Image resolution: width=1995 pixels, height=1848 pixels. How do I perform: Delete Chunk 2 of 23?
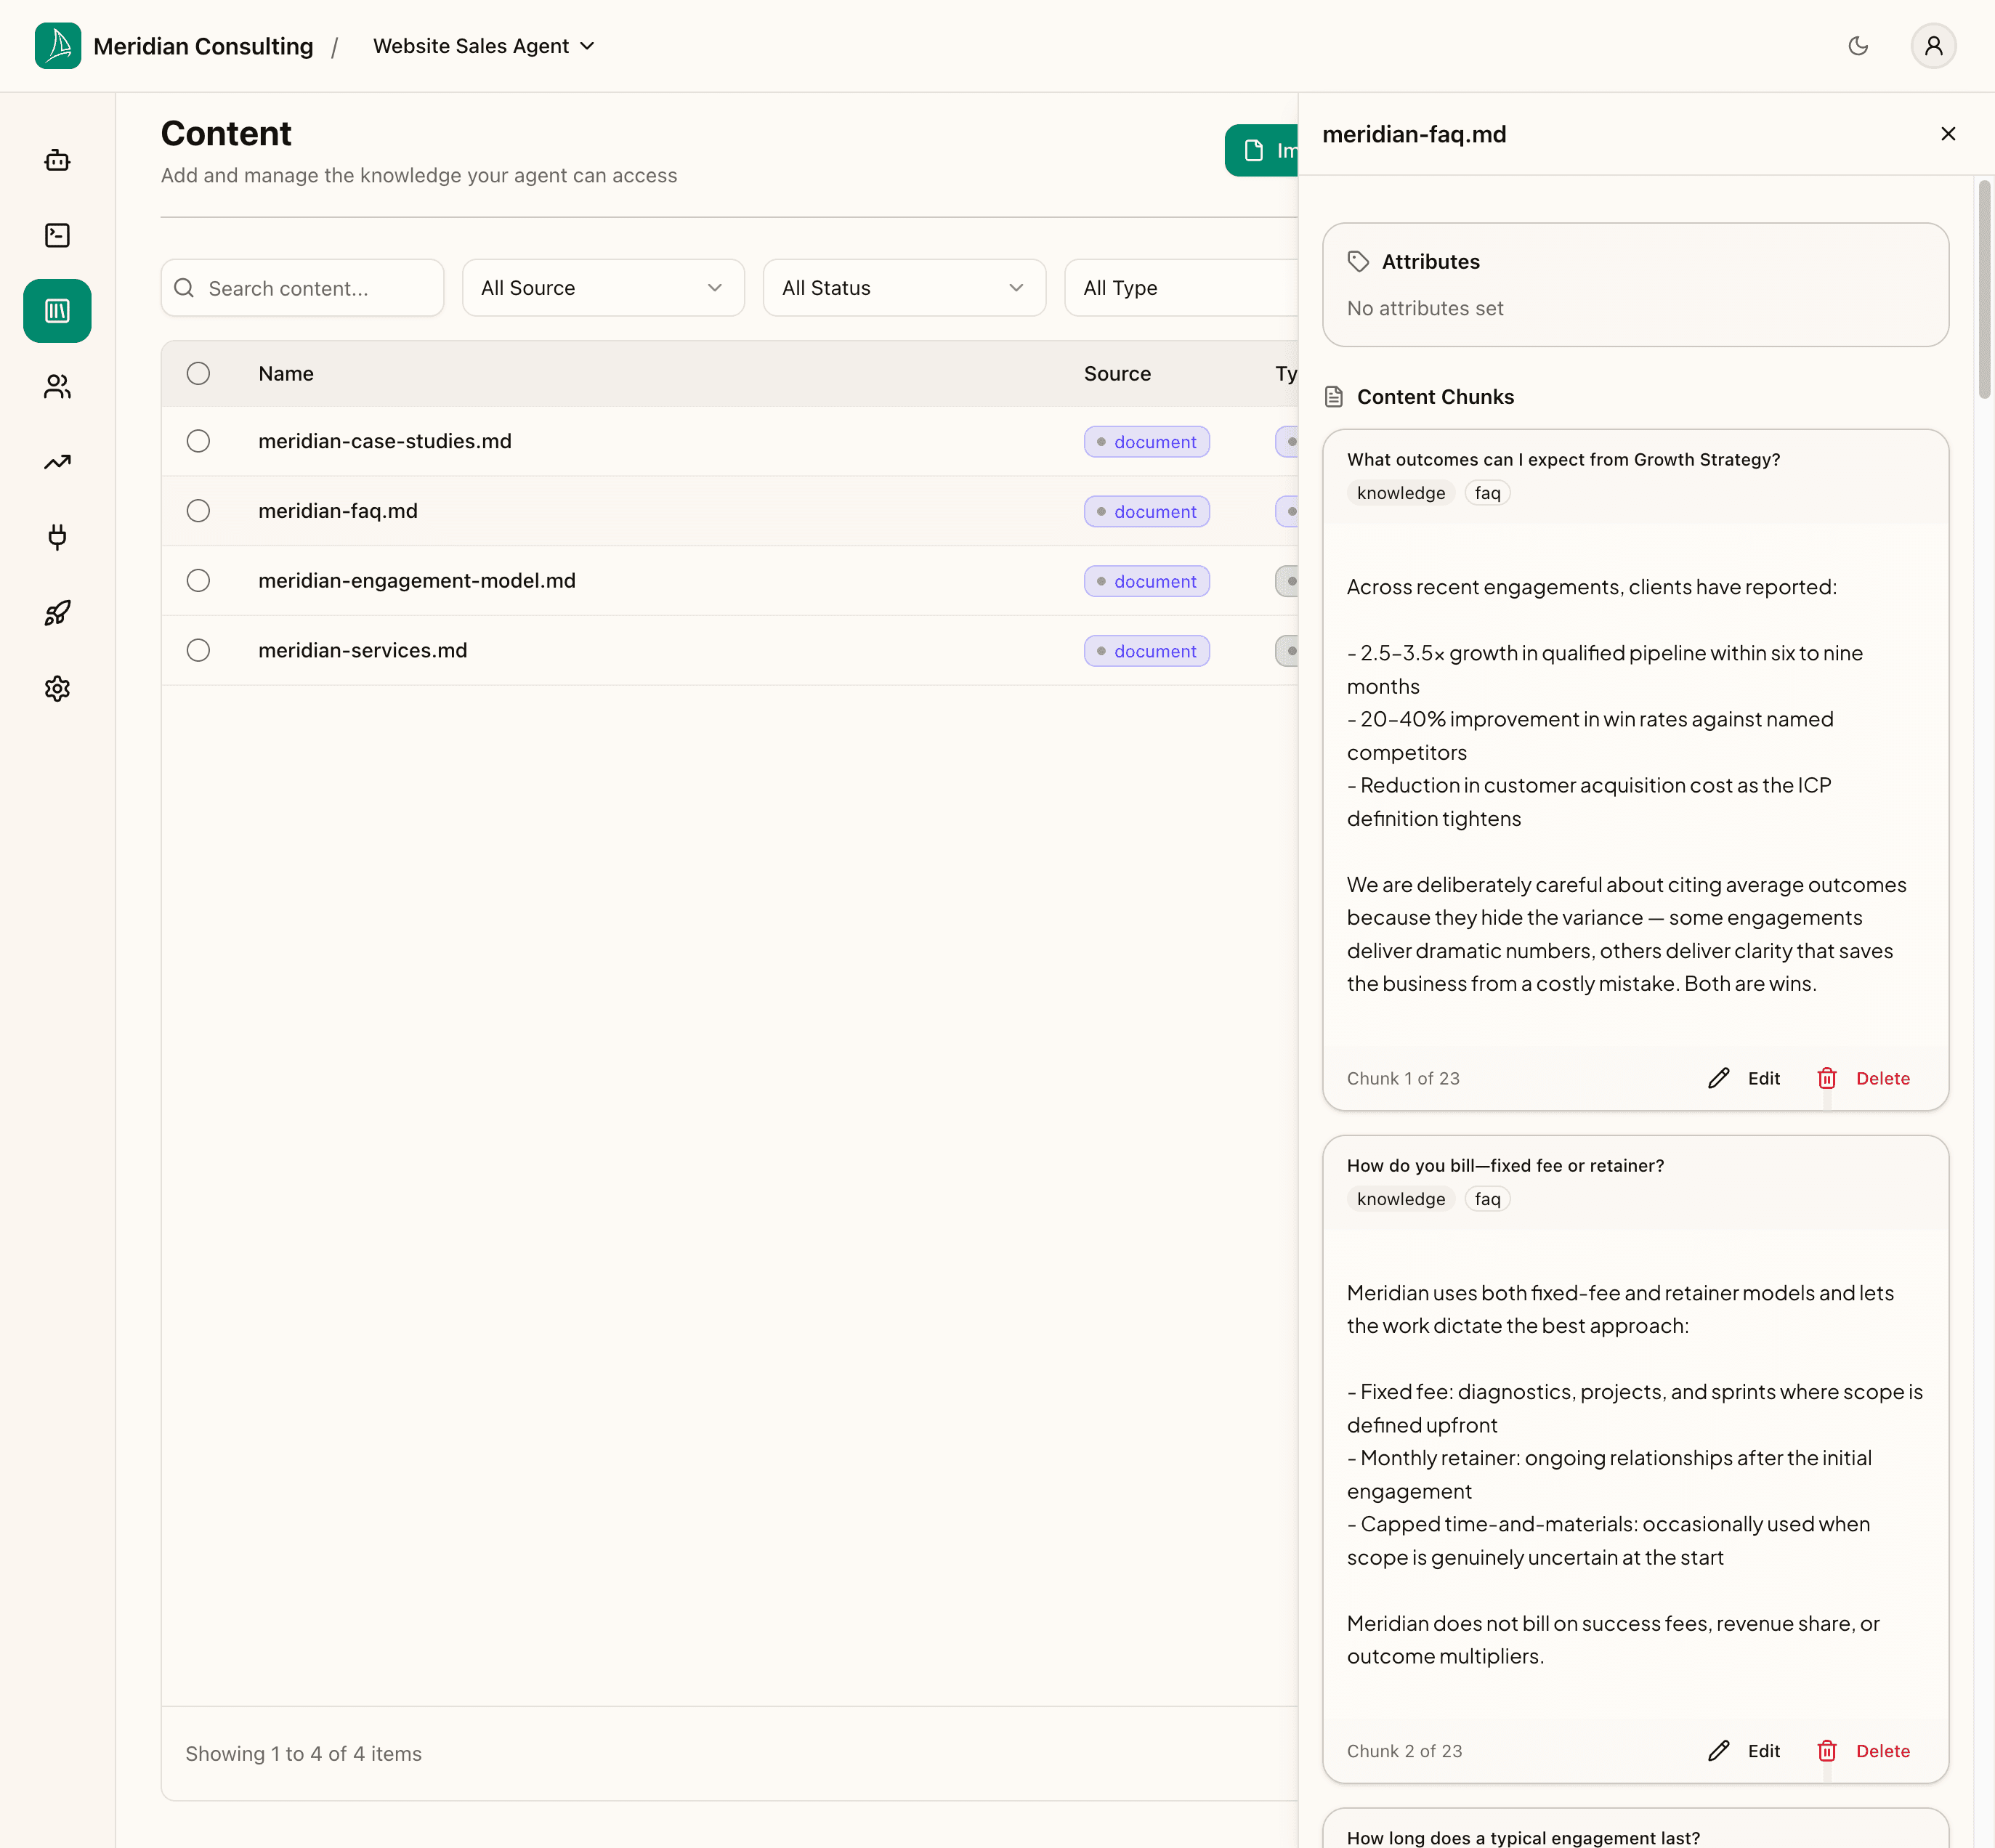1863,1751
